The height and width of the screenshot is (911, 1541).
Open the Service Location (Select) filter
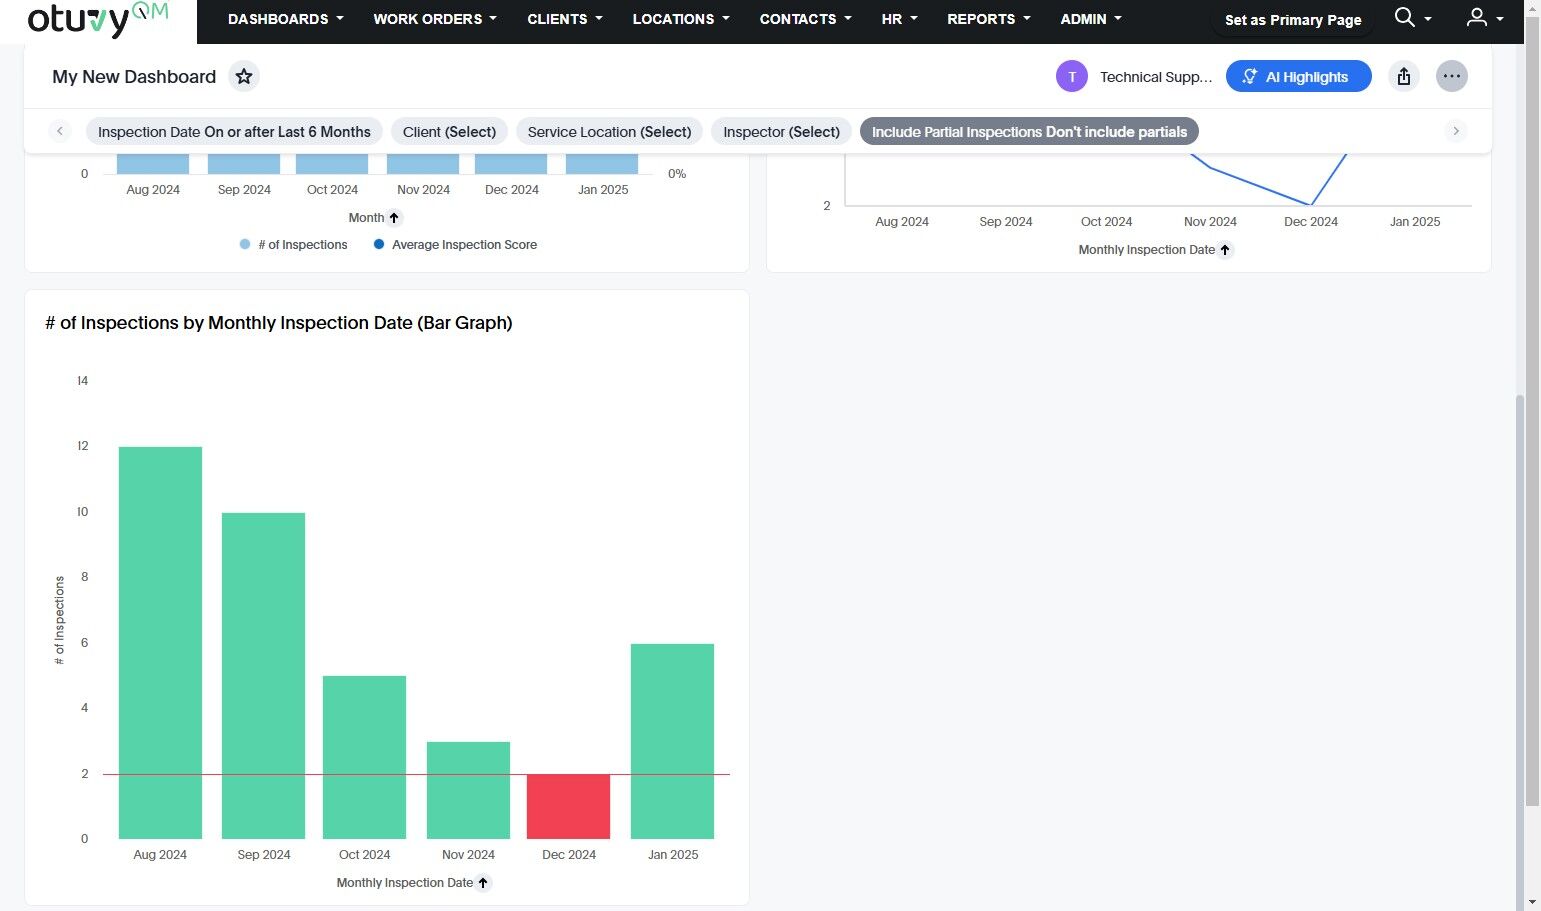[609, 132]
